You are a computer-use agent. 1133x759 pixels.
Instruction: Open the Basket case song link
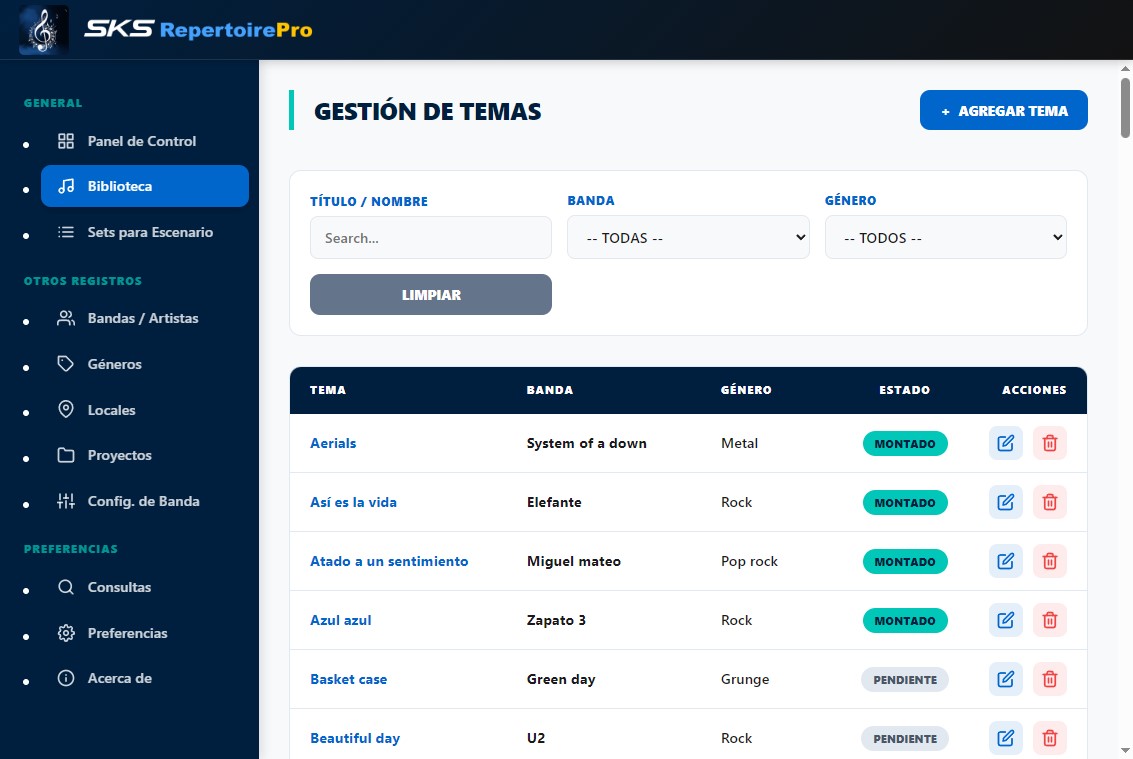tap(348, 679)
